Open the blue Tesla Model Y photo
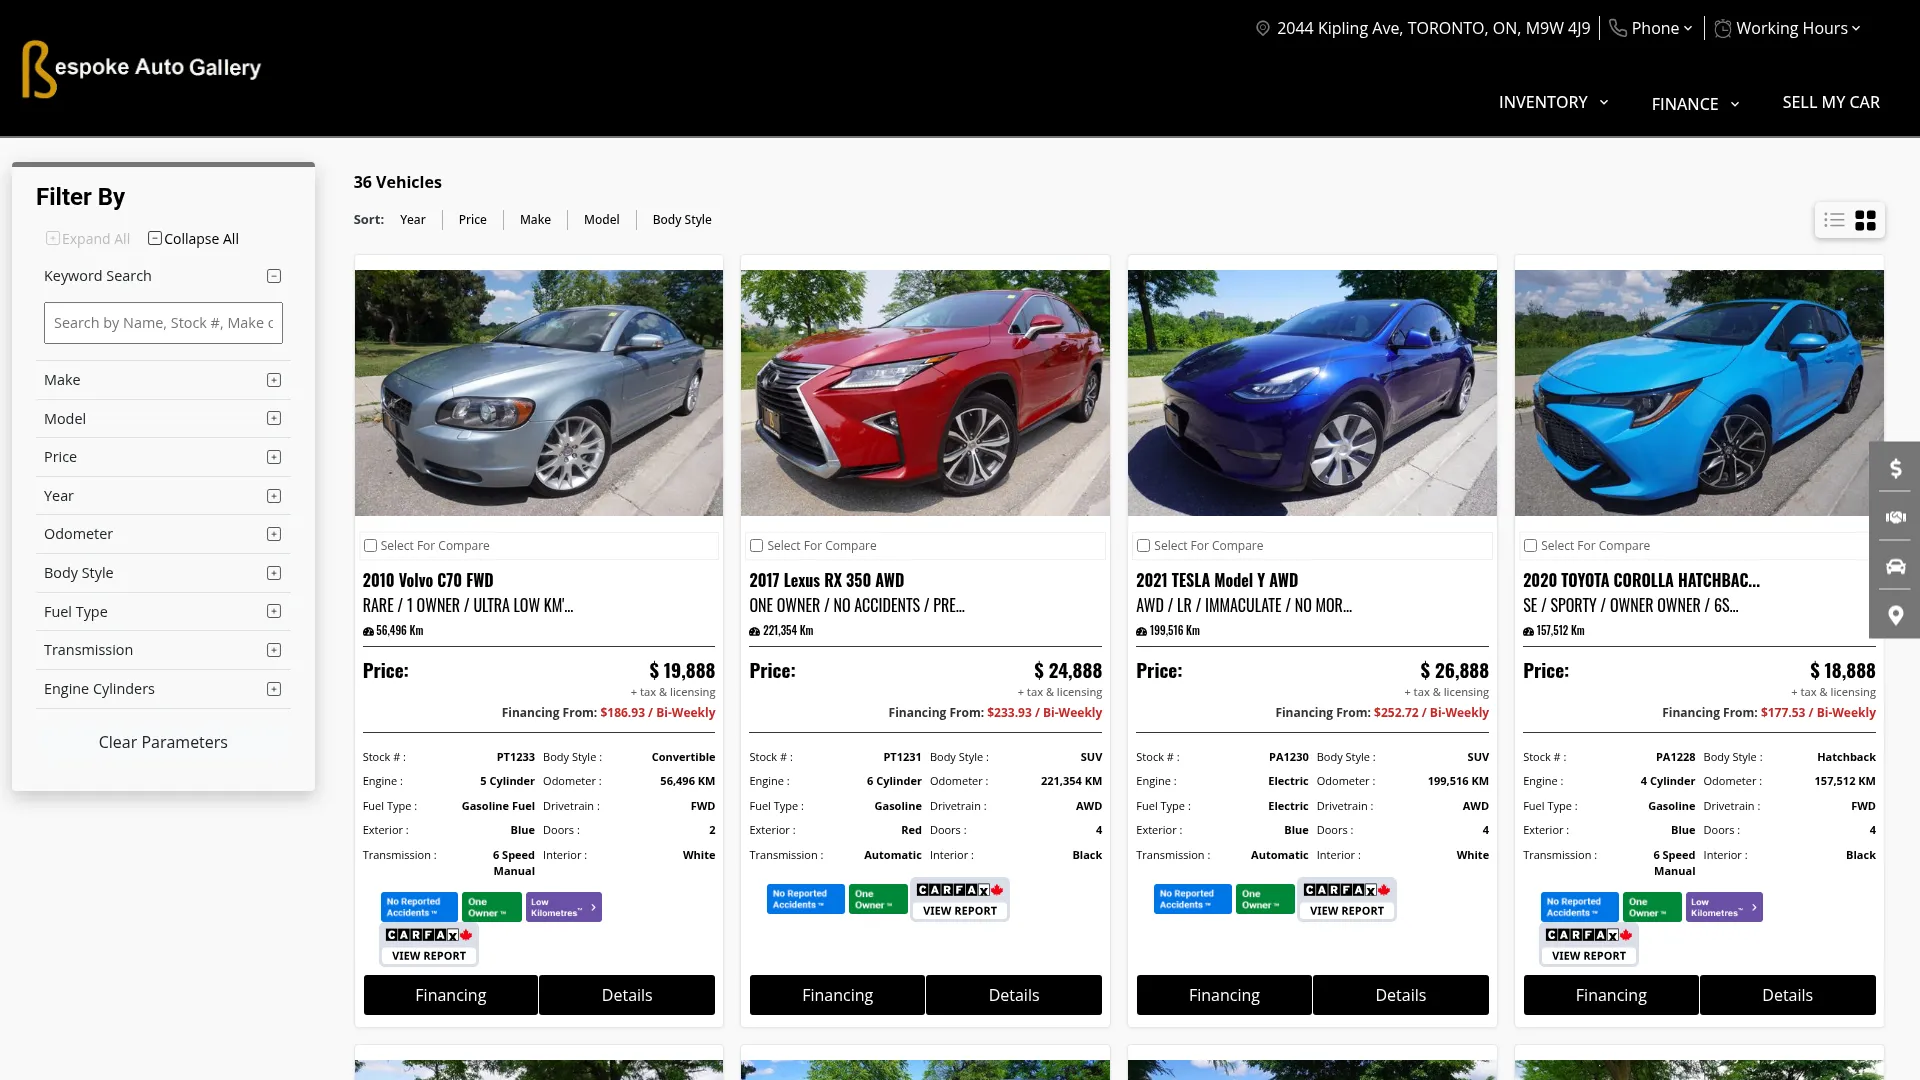 [x=1313, y=393]
